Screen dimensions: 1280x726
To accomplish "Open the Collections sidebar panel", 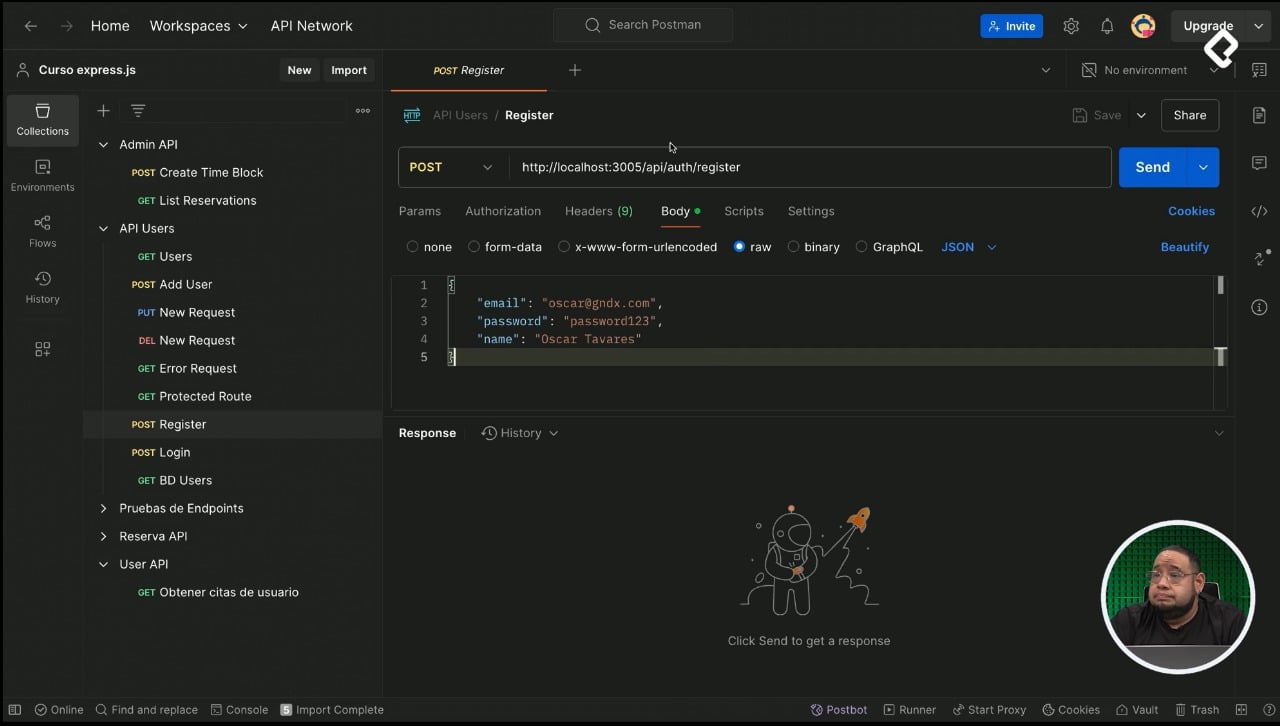I will coord(42,120).
